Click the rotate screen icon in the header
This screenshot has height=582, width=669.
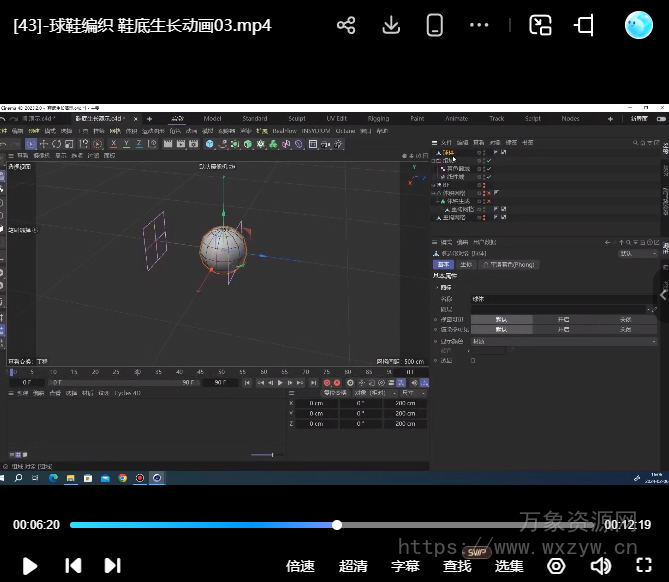point(585,26)
